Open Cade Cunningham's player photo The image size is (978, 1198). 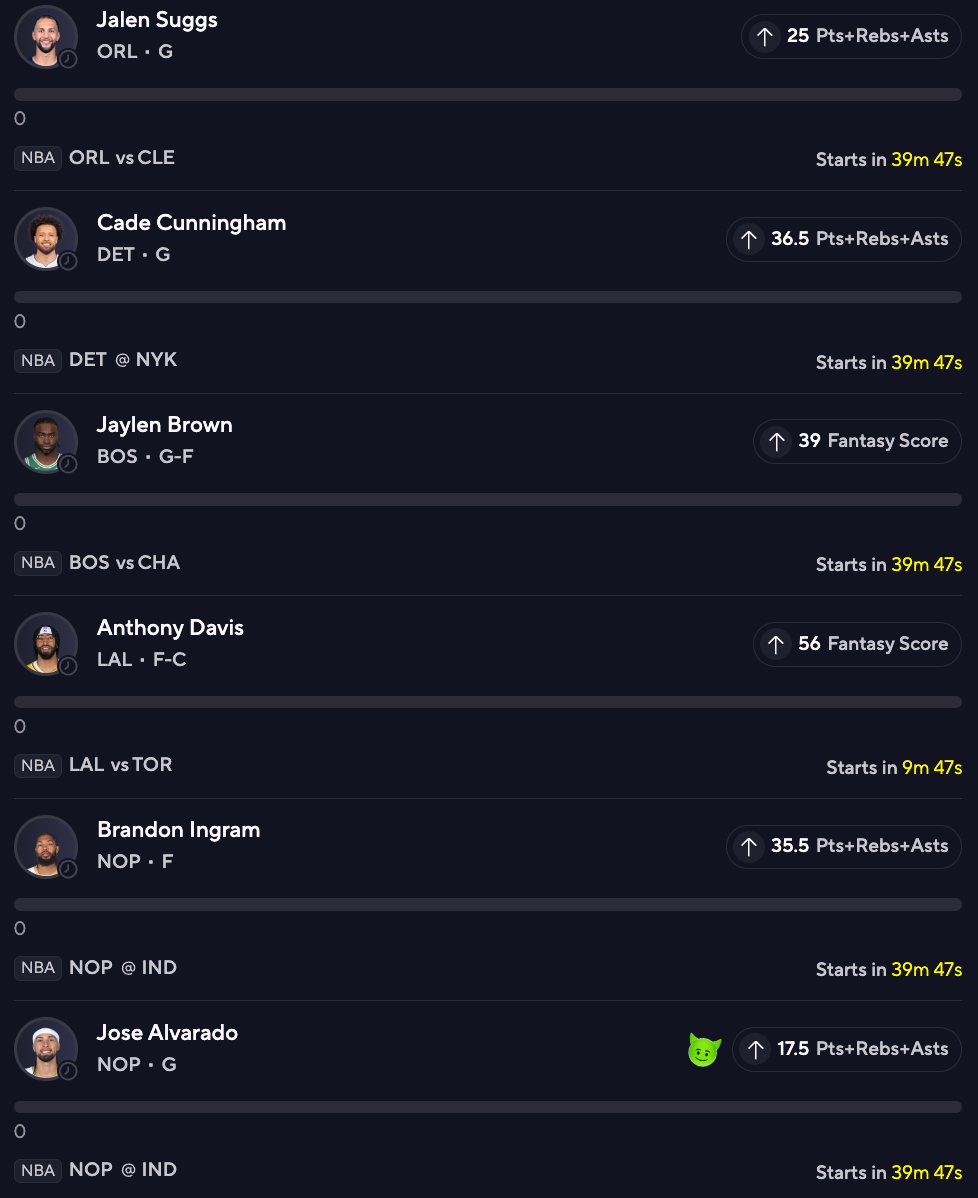click(x=44, y=238)
